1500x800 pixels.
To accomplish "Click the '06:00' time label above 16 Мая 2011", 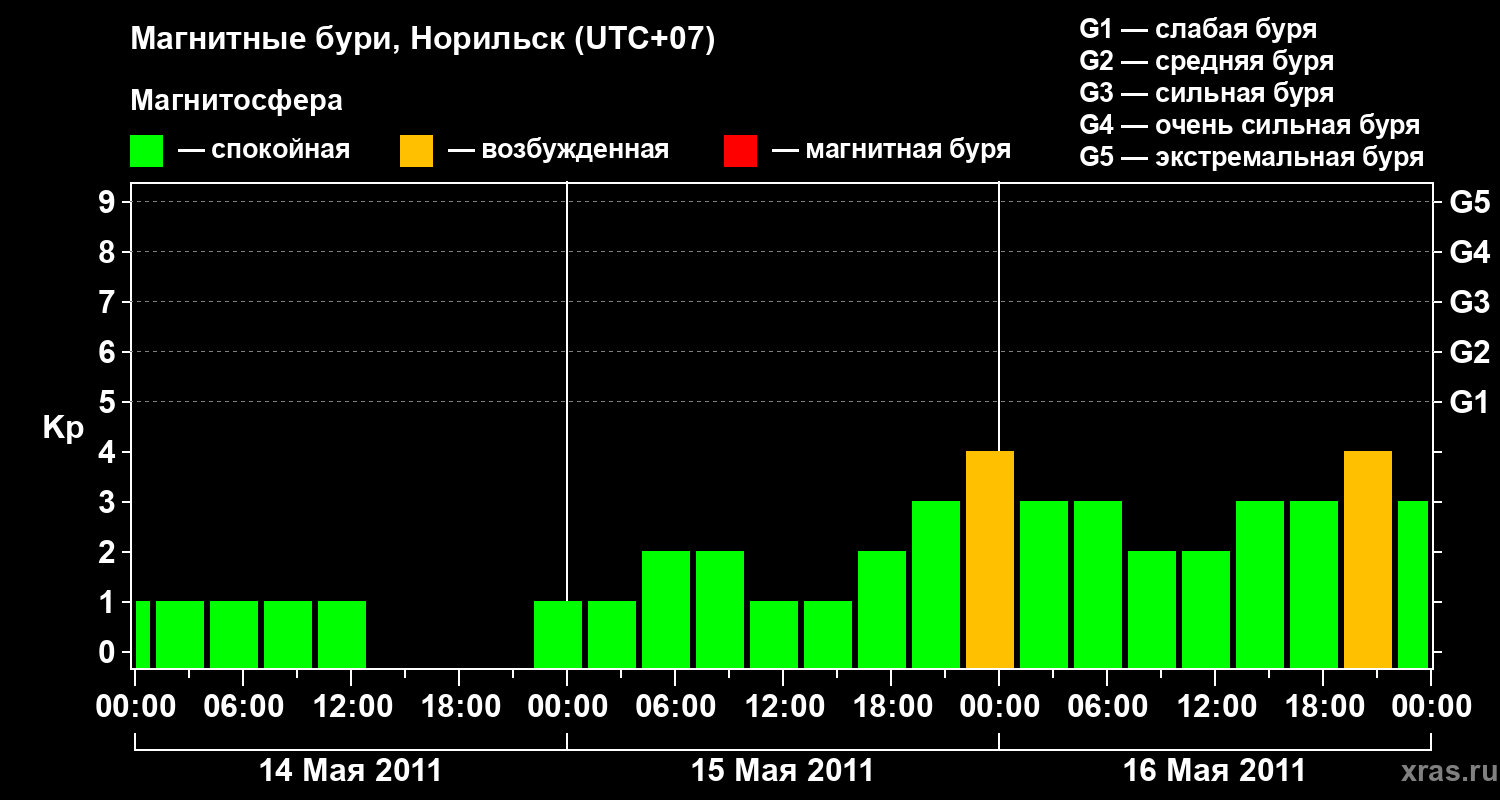I will [x=1107, y=707].
